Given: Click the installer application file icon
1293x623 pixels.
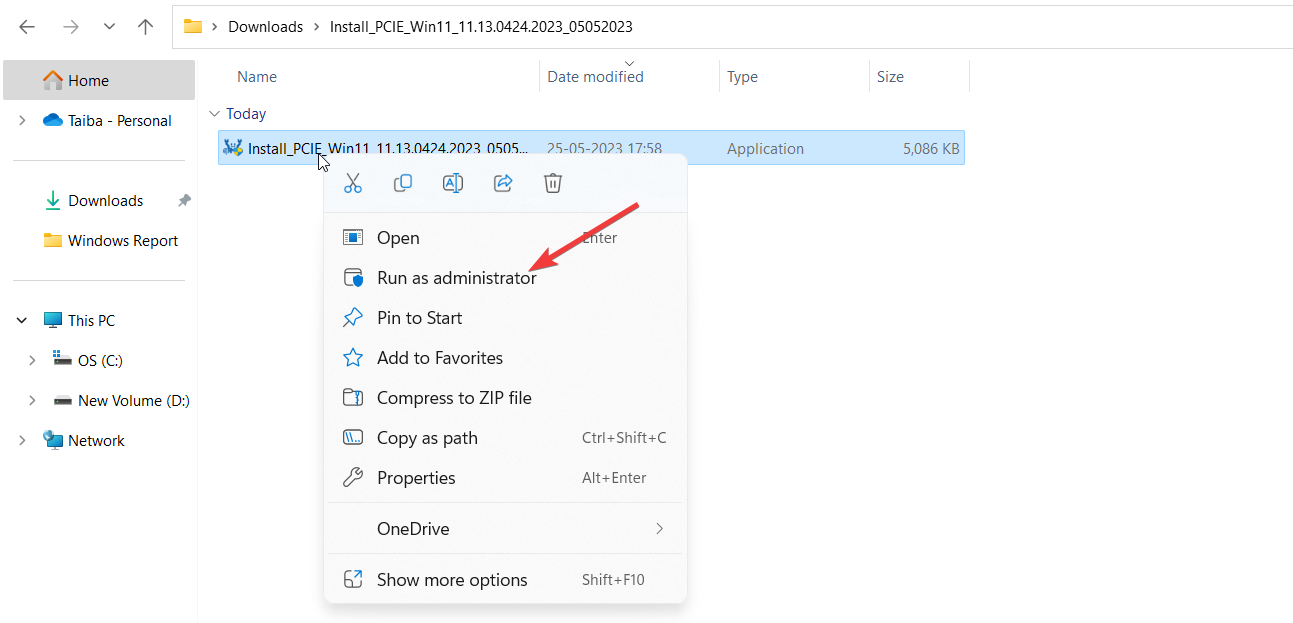Looking at the screenshot, I should point(234,148).
